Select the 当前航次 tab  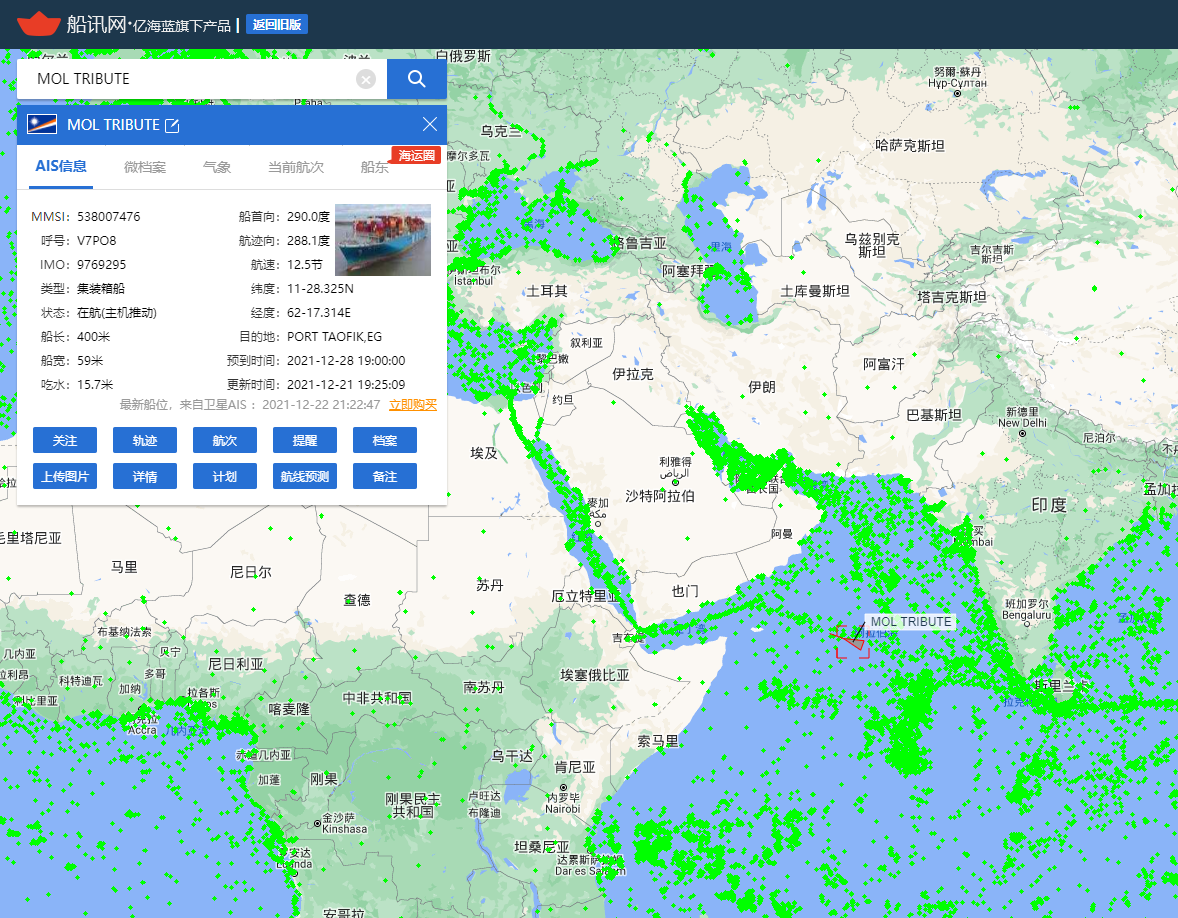click(296, 167)
